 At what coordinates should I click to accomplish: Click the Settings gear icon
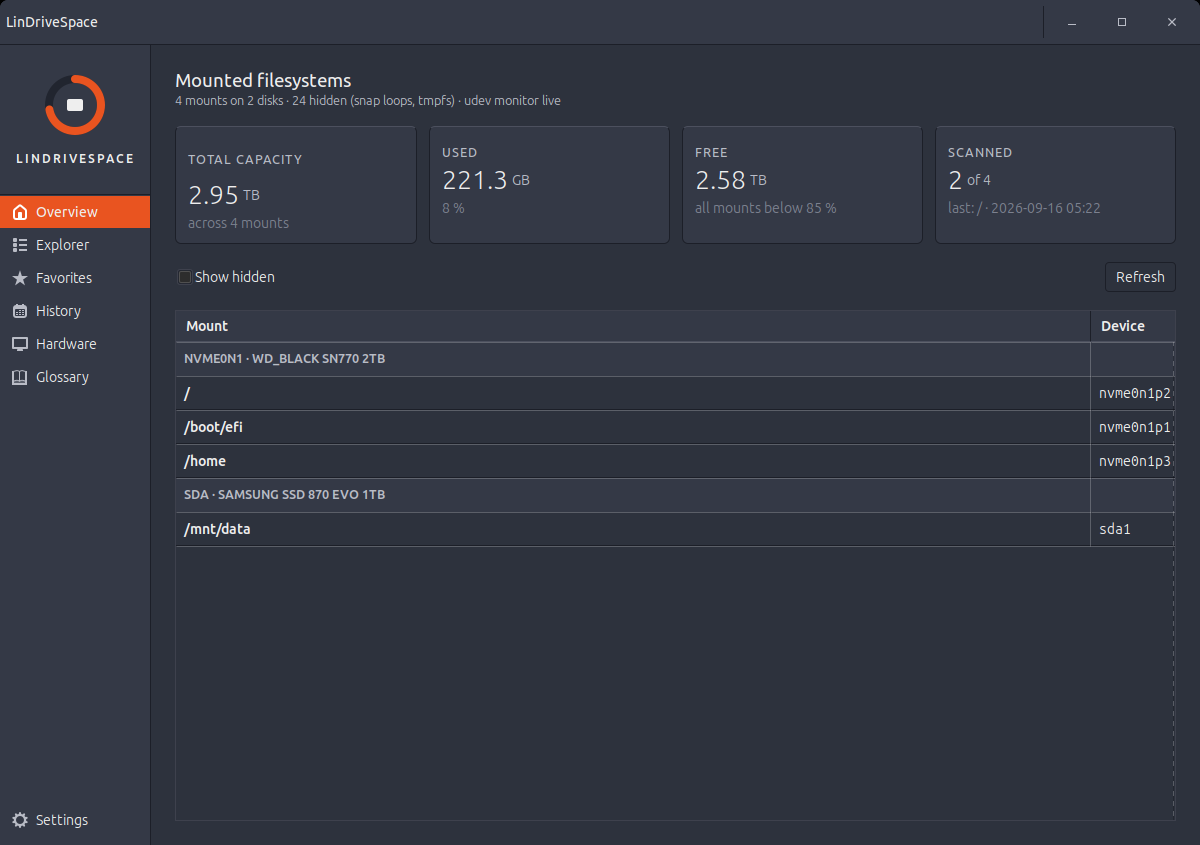(19, 820)
